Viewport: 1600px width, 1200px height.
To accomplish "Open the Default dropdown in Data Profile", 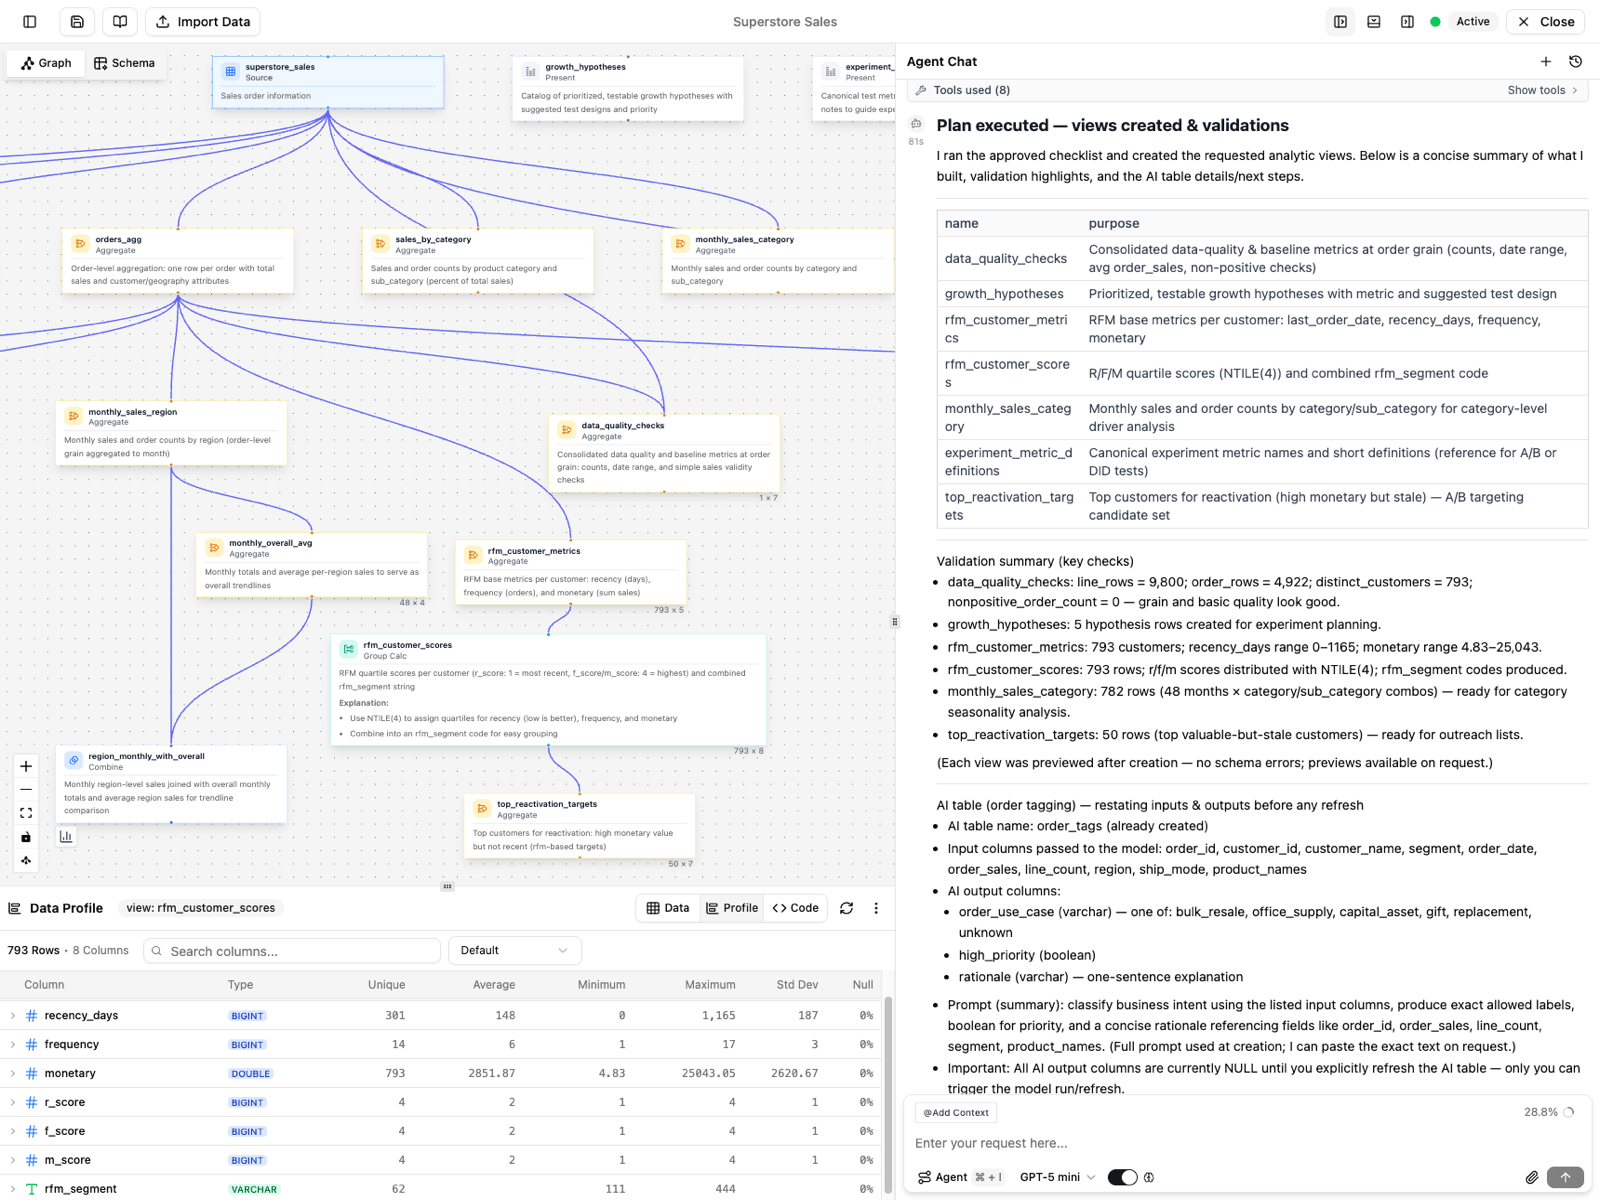I will [x=514, y=950].
